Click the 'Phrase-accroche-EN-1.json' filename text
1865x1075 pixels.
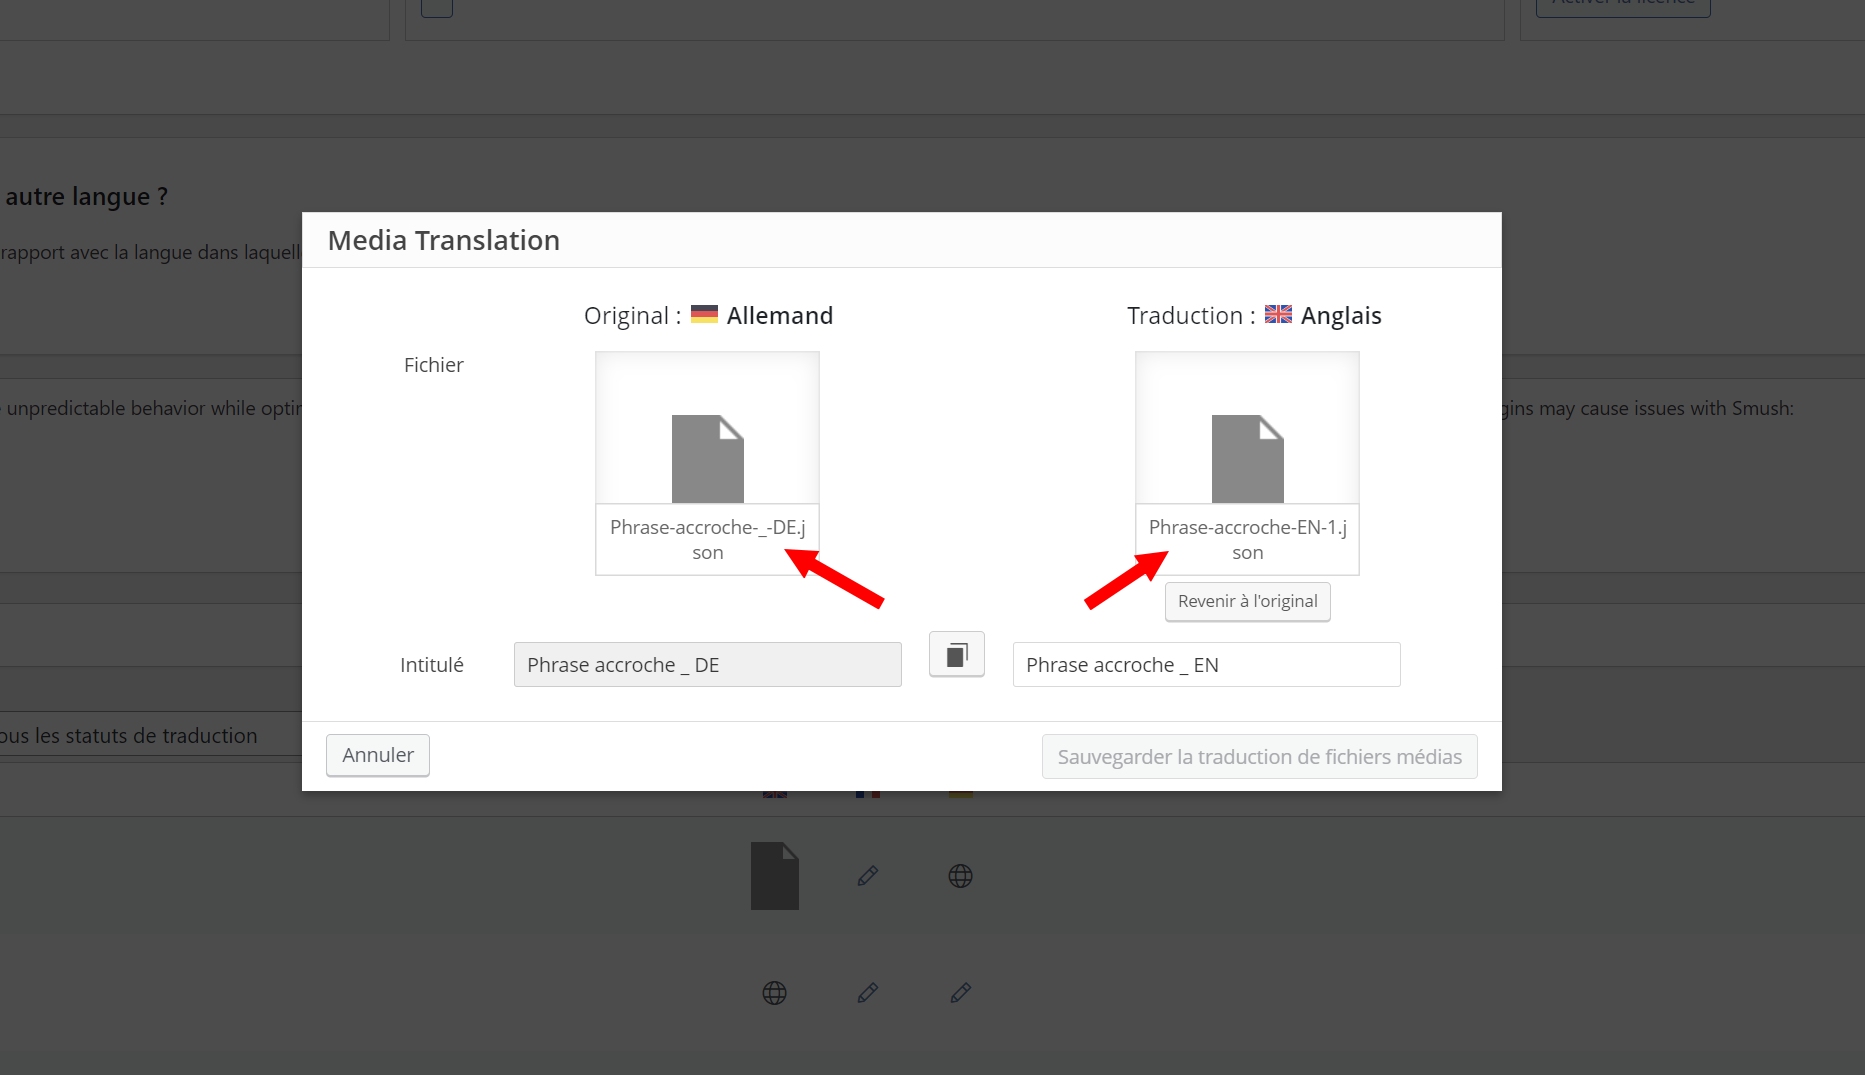coord(1247,540)
